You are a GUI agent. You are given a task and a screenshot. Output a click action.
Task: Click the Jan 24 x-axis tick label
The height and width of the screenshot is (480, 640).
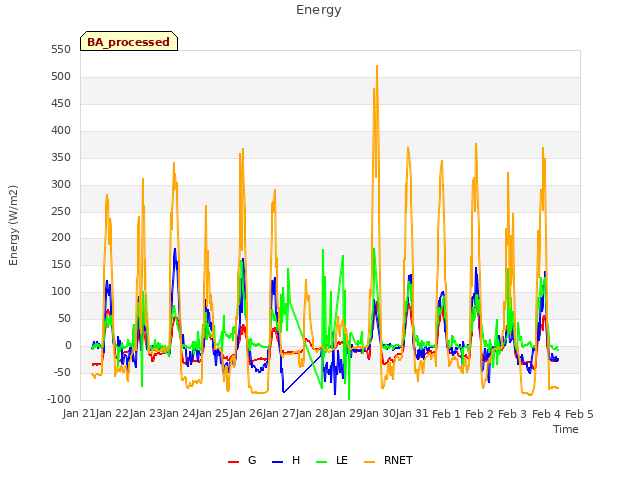coord(179,413)
